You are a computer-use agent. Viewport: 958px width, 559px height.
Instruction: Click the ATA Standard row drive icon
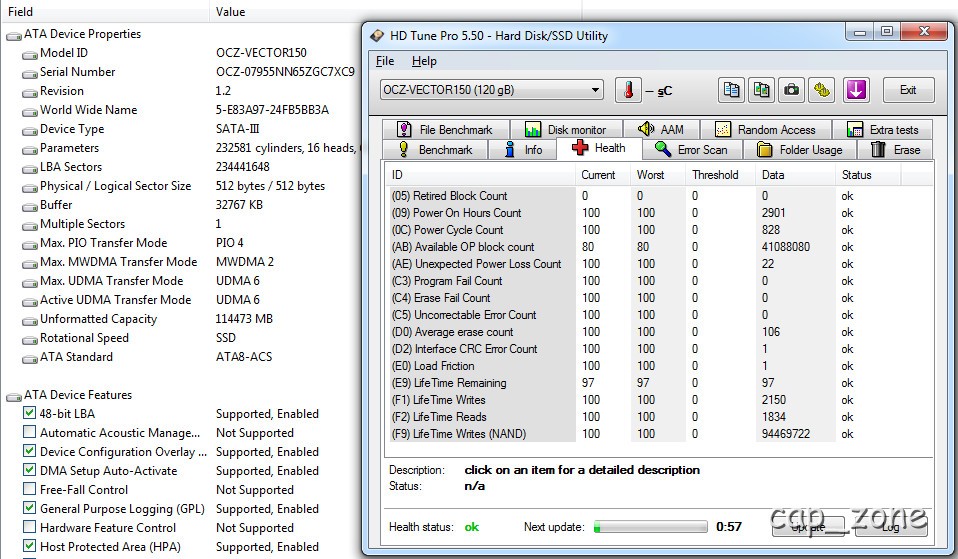click(29, 359)
